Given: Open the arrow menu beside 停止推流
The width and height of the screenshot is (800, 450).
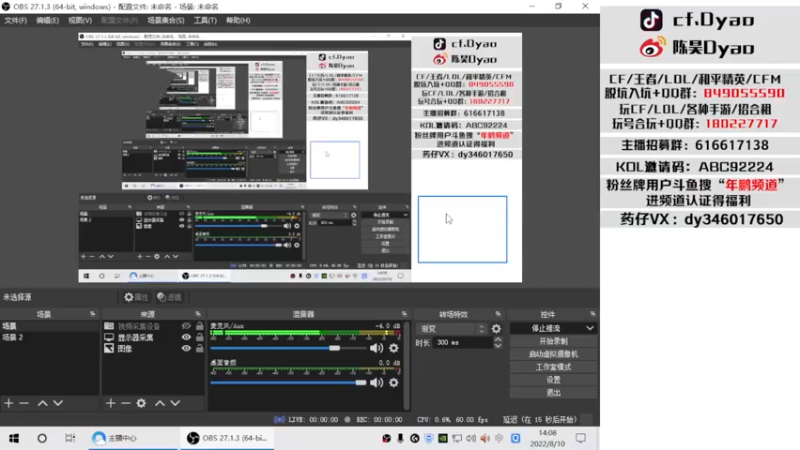Looking at the screenshot, I should click(590, 328).
